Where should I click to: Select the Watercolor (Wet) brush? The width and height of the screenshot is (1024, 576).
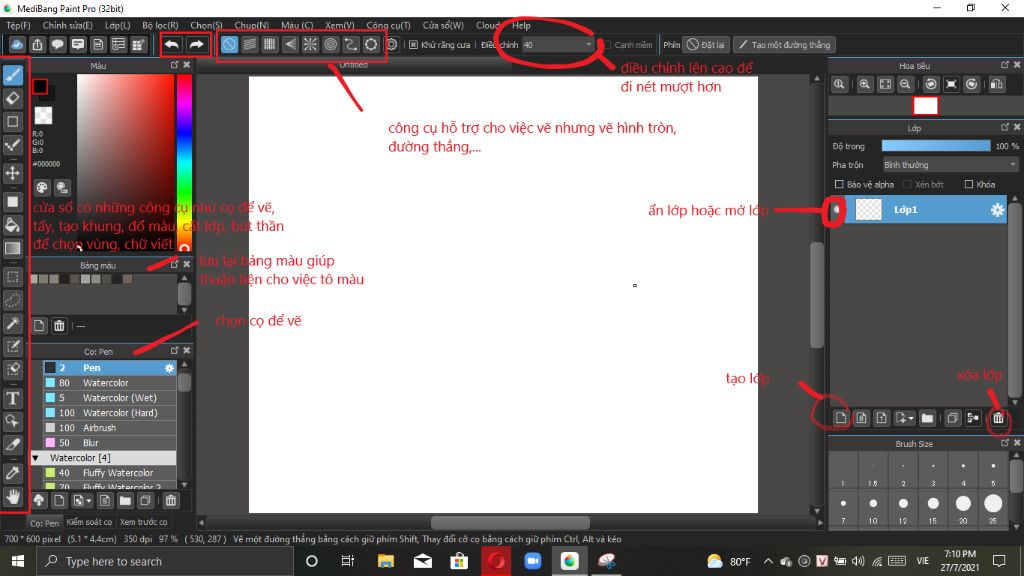click(110, 398)
